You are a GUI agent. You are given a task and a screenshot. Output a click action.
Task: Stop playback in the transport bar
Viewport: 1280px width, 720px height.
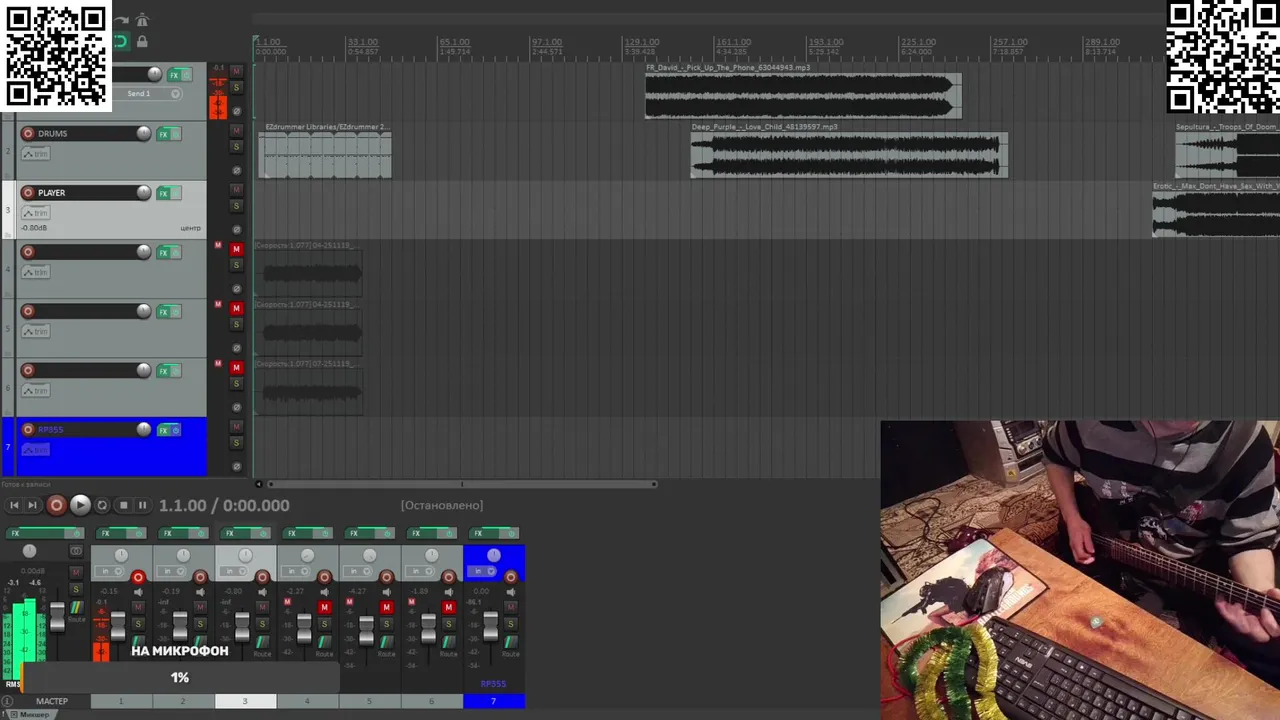[x=123, y=506]
